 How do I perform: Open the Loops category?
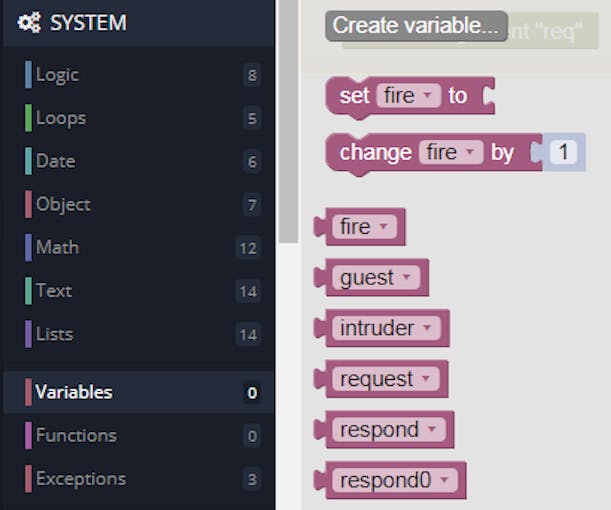point(60,118)
